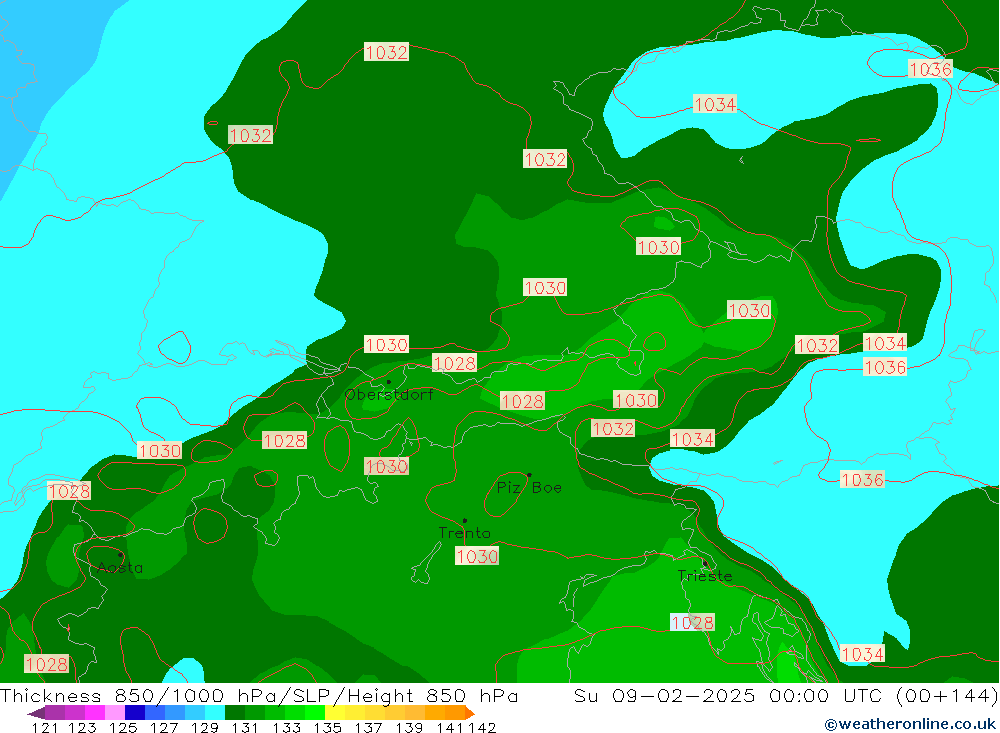Click the Oberstdorf city label
The image size is (1000, 733).
388,394
